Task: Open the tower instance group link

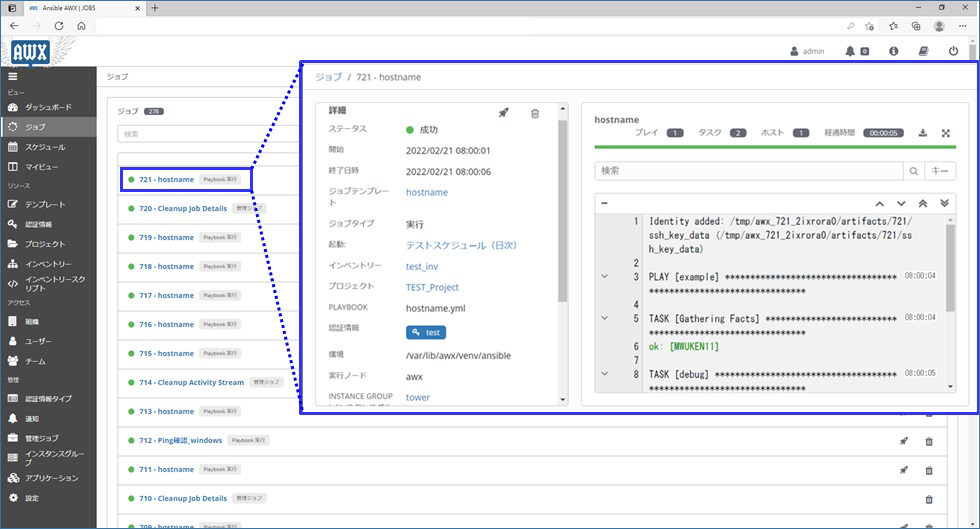Action: pos(418,397)
